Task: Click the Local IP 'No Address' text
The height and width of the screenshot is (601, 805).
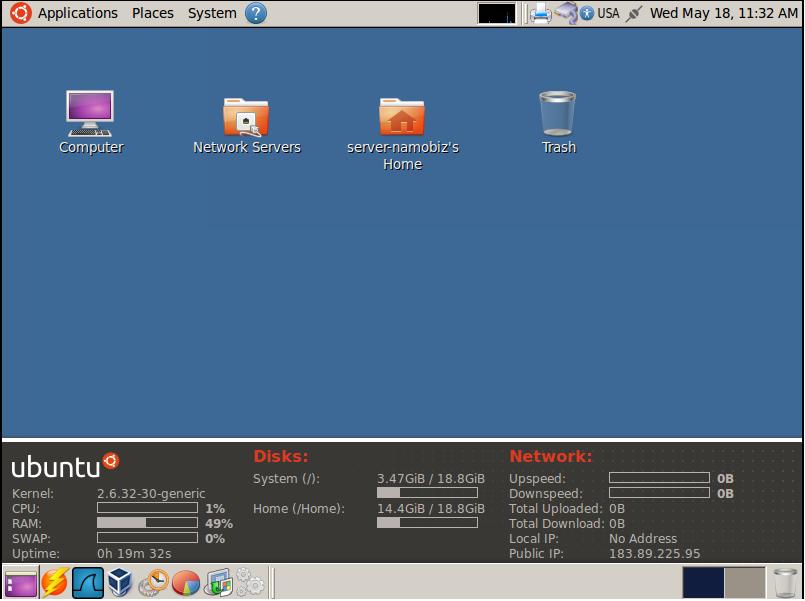Action: [643, 539]
